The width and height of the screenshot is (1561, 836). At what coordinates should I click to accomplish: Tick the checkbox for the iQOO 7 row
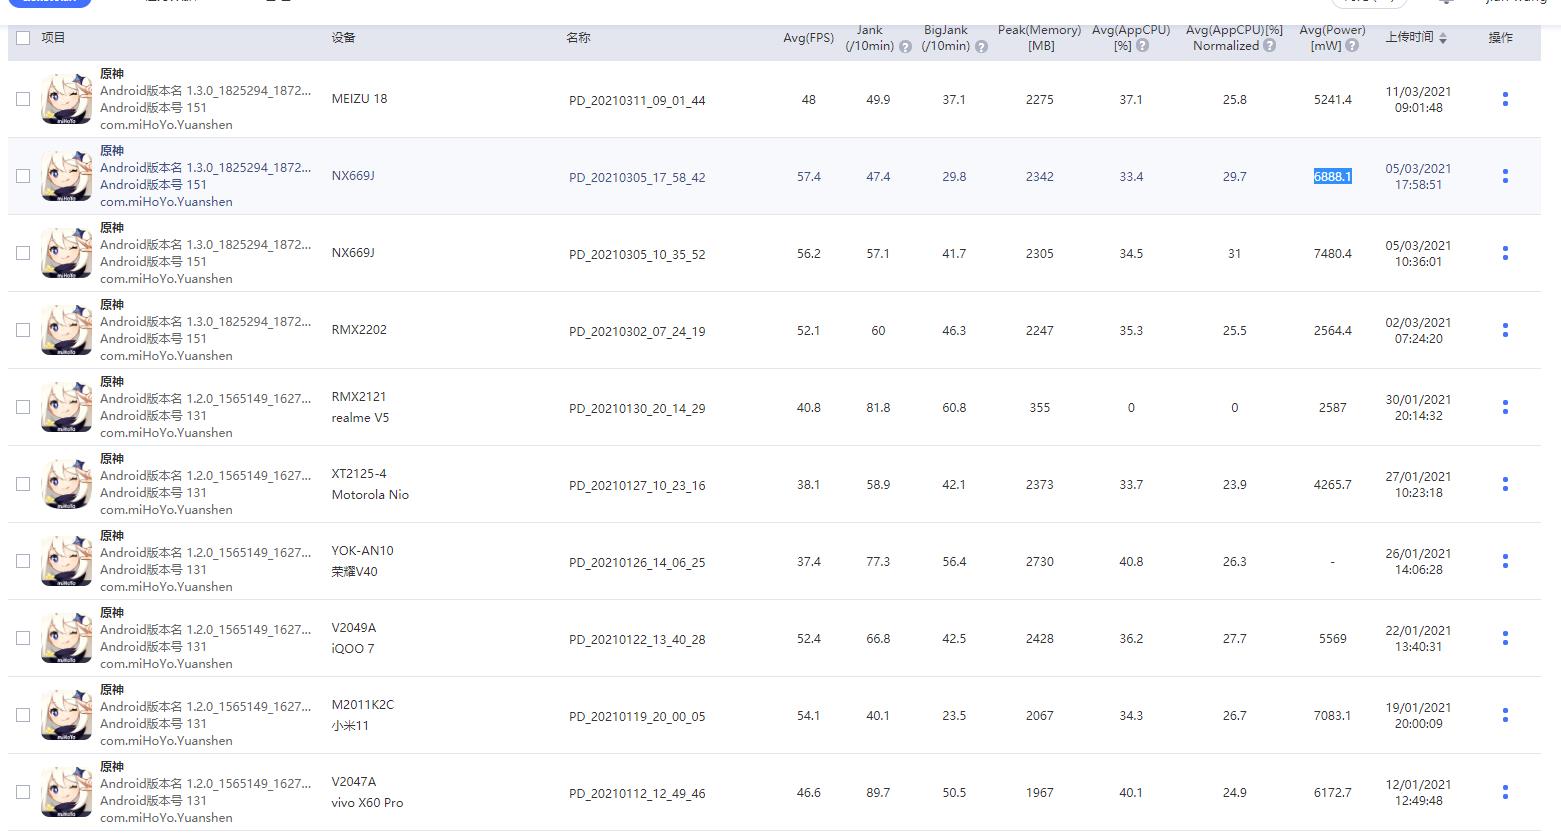pos(23,638)
